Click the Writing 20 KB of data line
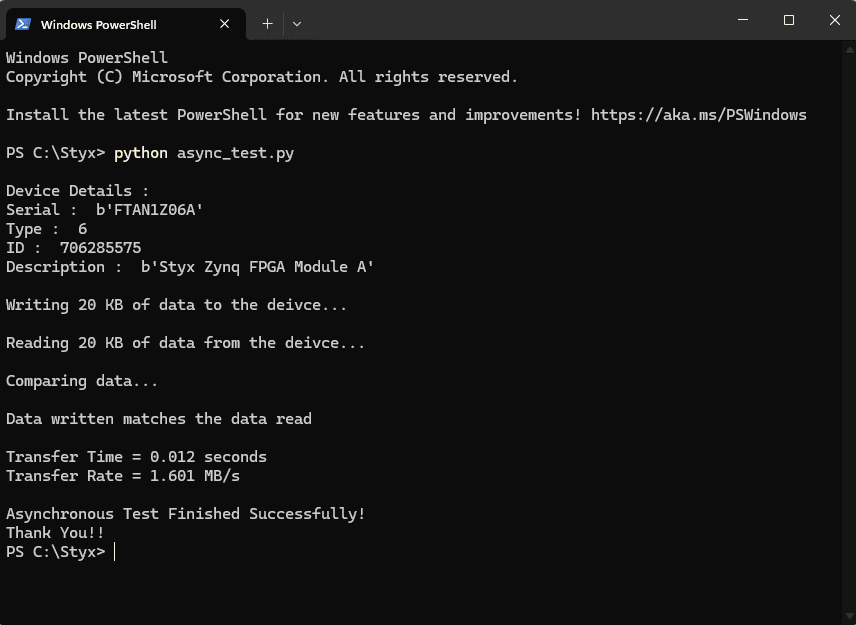The height and width of the screenshot is (625, 856). pos(176,305)
